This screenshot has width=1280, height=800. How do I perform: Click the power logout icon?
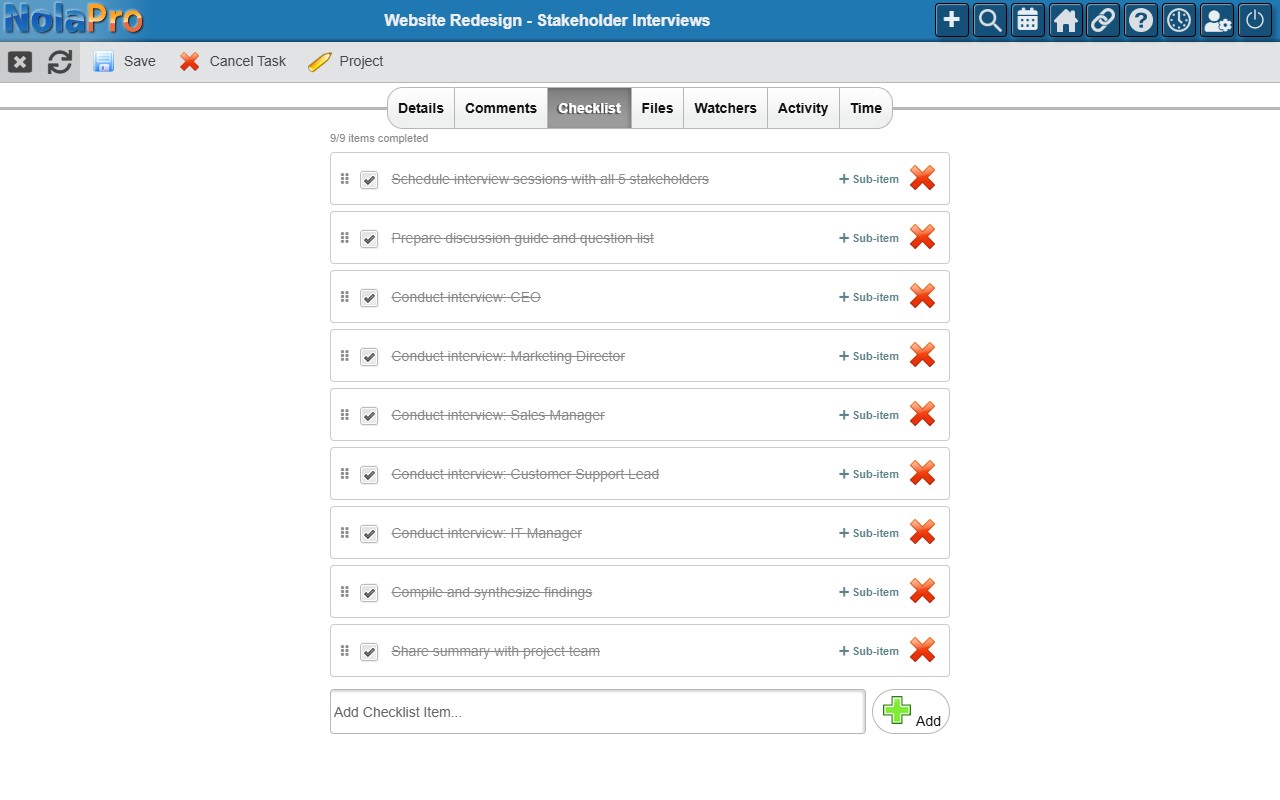[1256, 20]
